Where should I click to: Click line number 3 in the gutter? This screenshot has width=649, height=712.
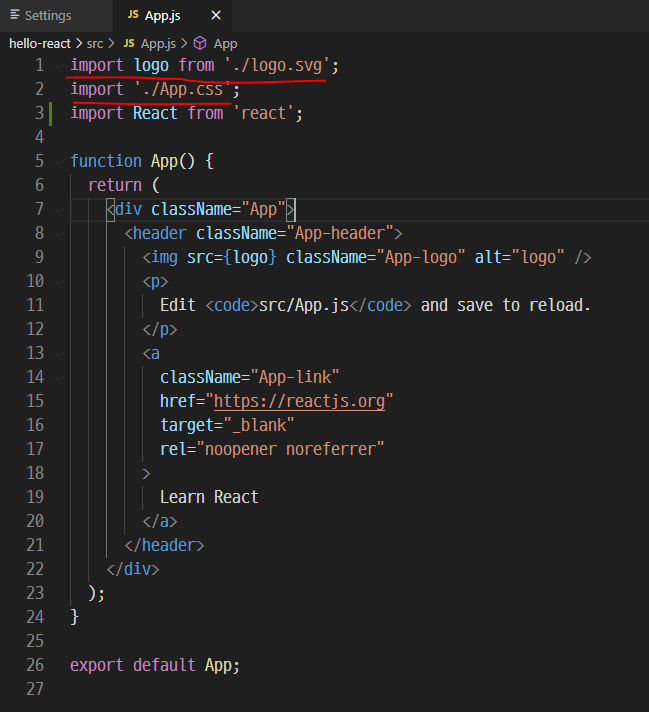tap(40, 113)
